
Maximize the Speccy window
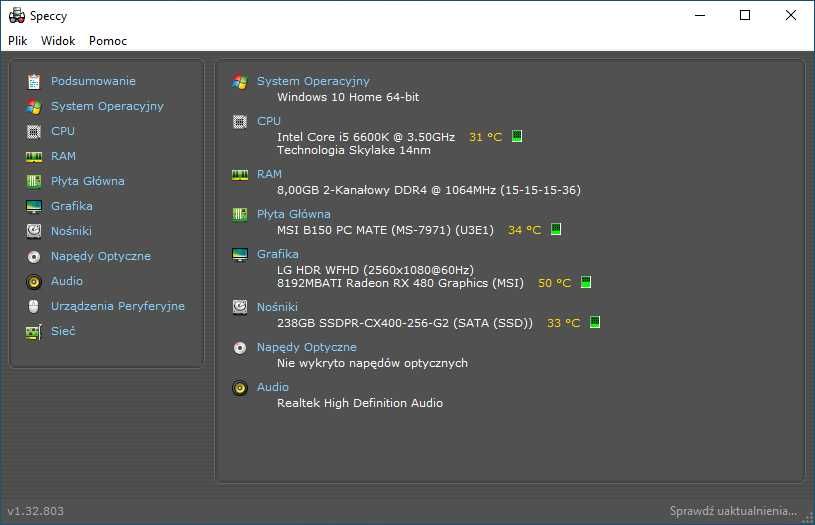click(745, 16)
